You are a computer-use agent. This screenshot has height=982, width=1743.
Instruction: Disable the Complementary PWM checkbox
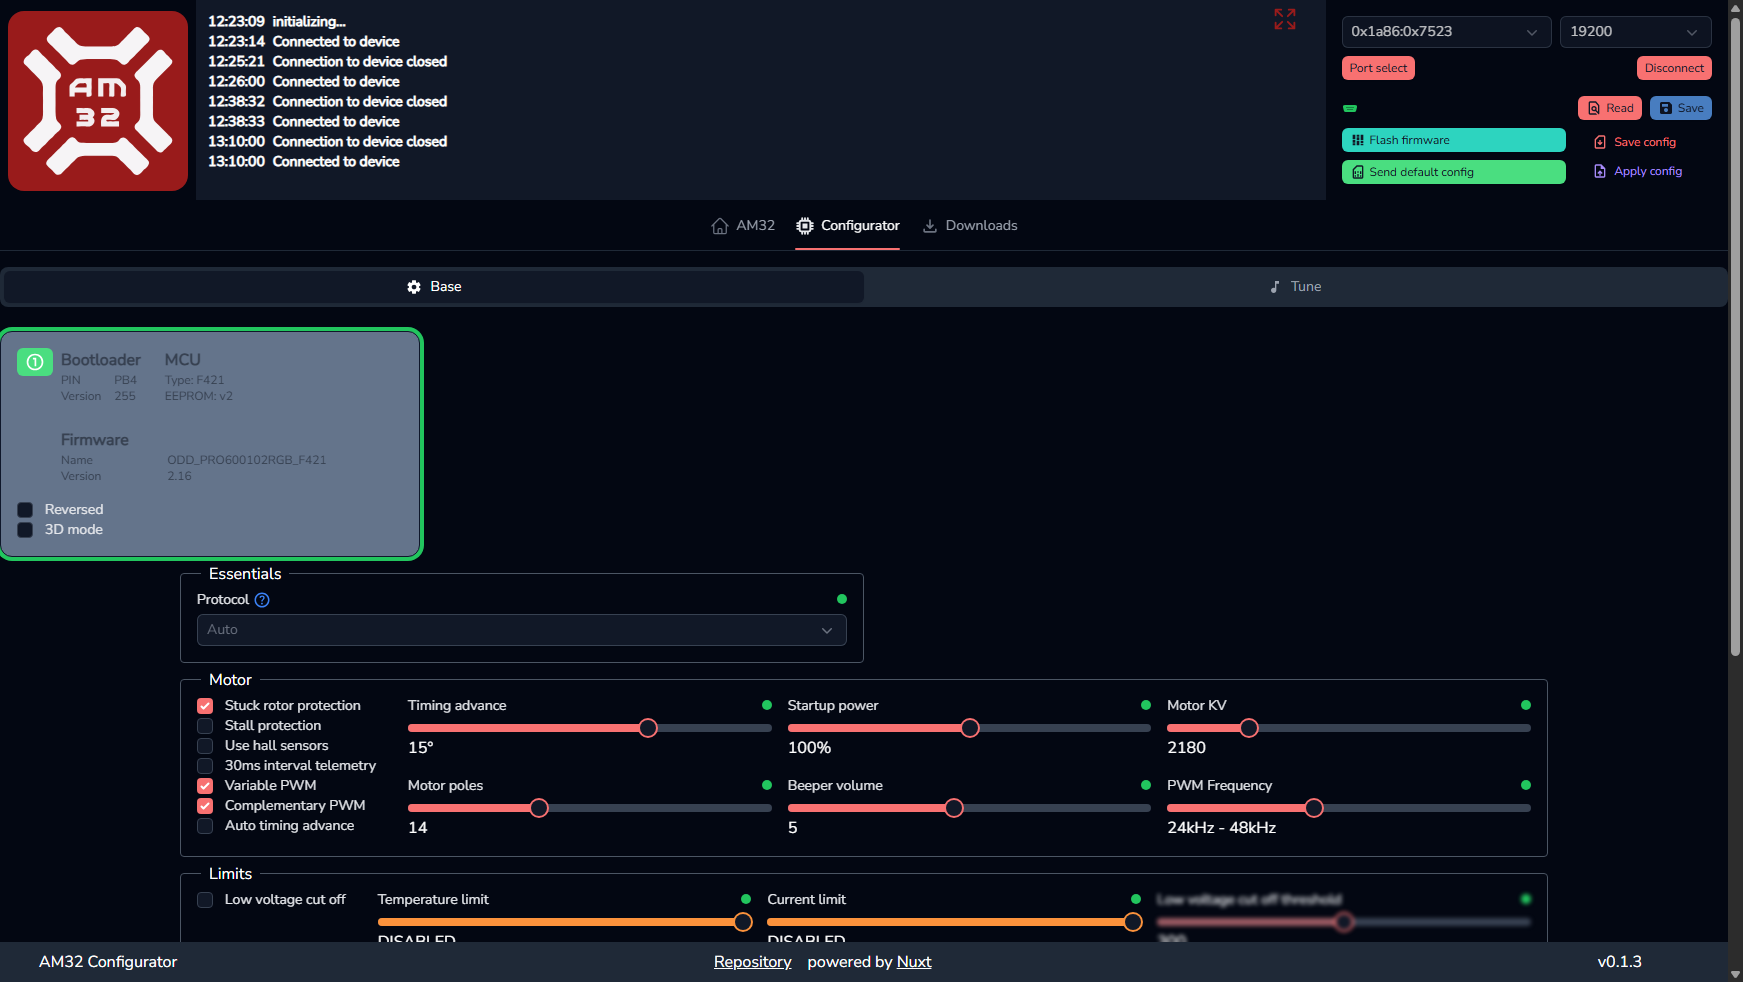click(x=205, y=806)
